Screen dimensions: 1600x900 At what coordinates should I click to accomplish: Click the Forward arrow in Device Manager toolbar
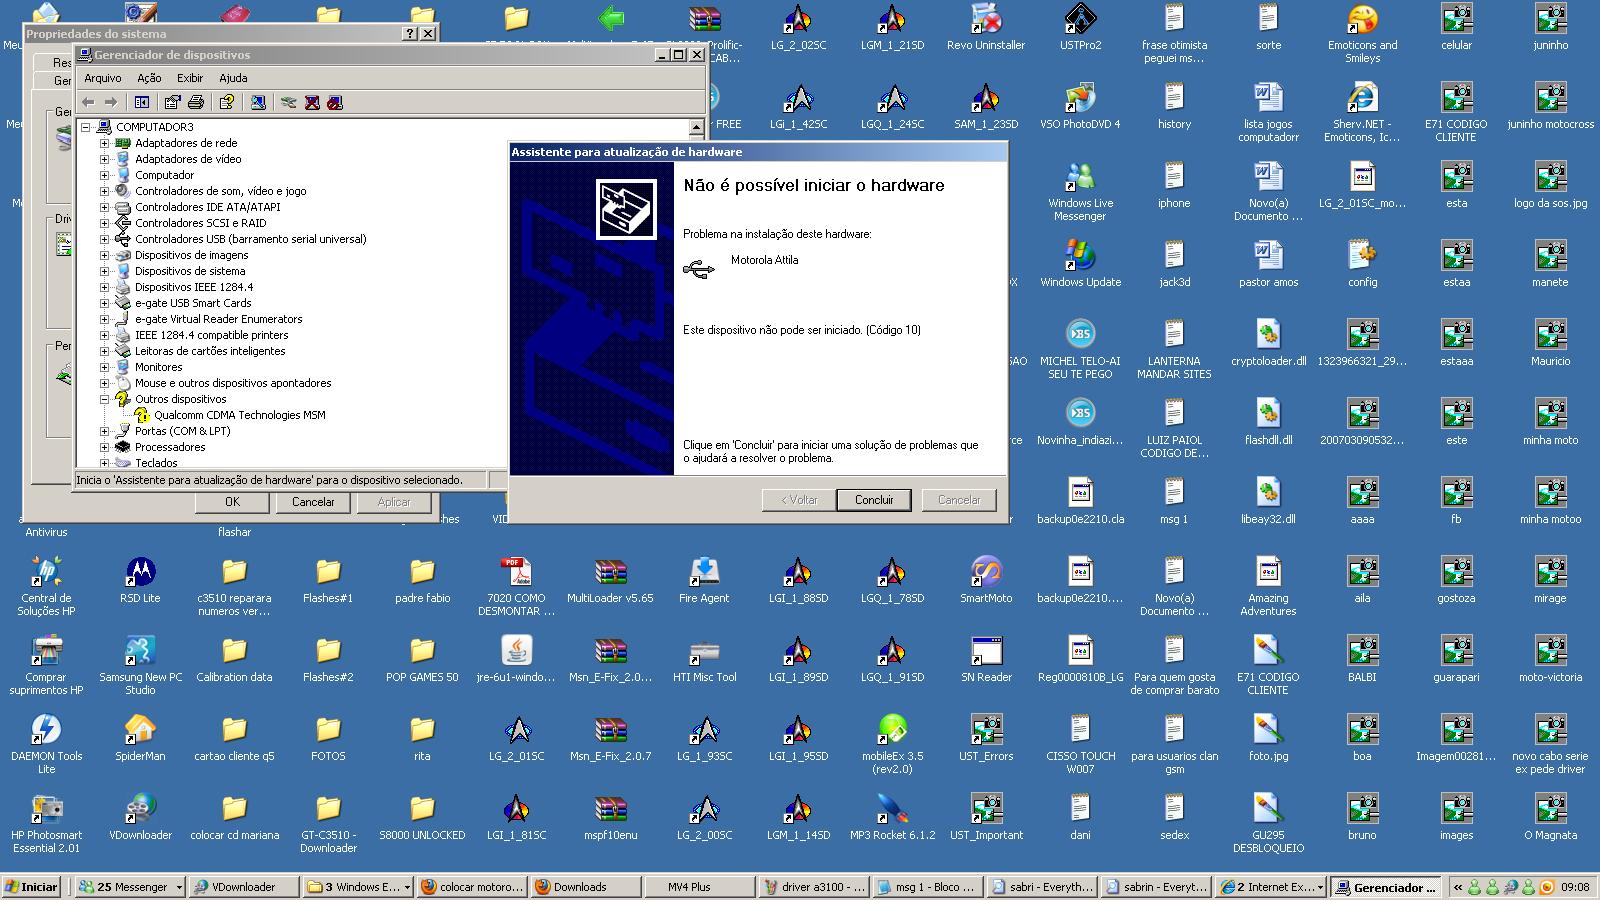point(111,102)
